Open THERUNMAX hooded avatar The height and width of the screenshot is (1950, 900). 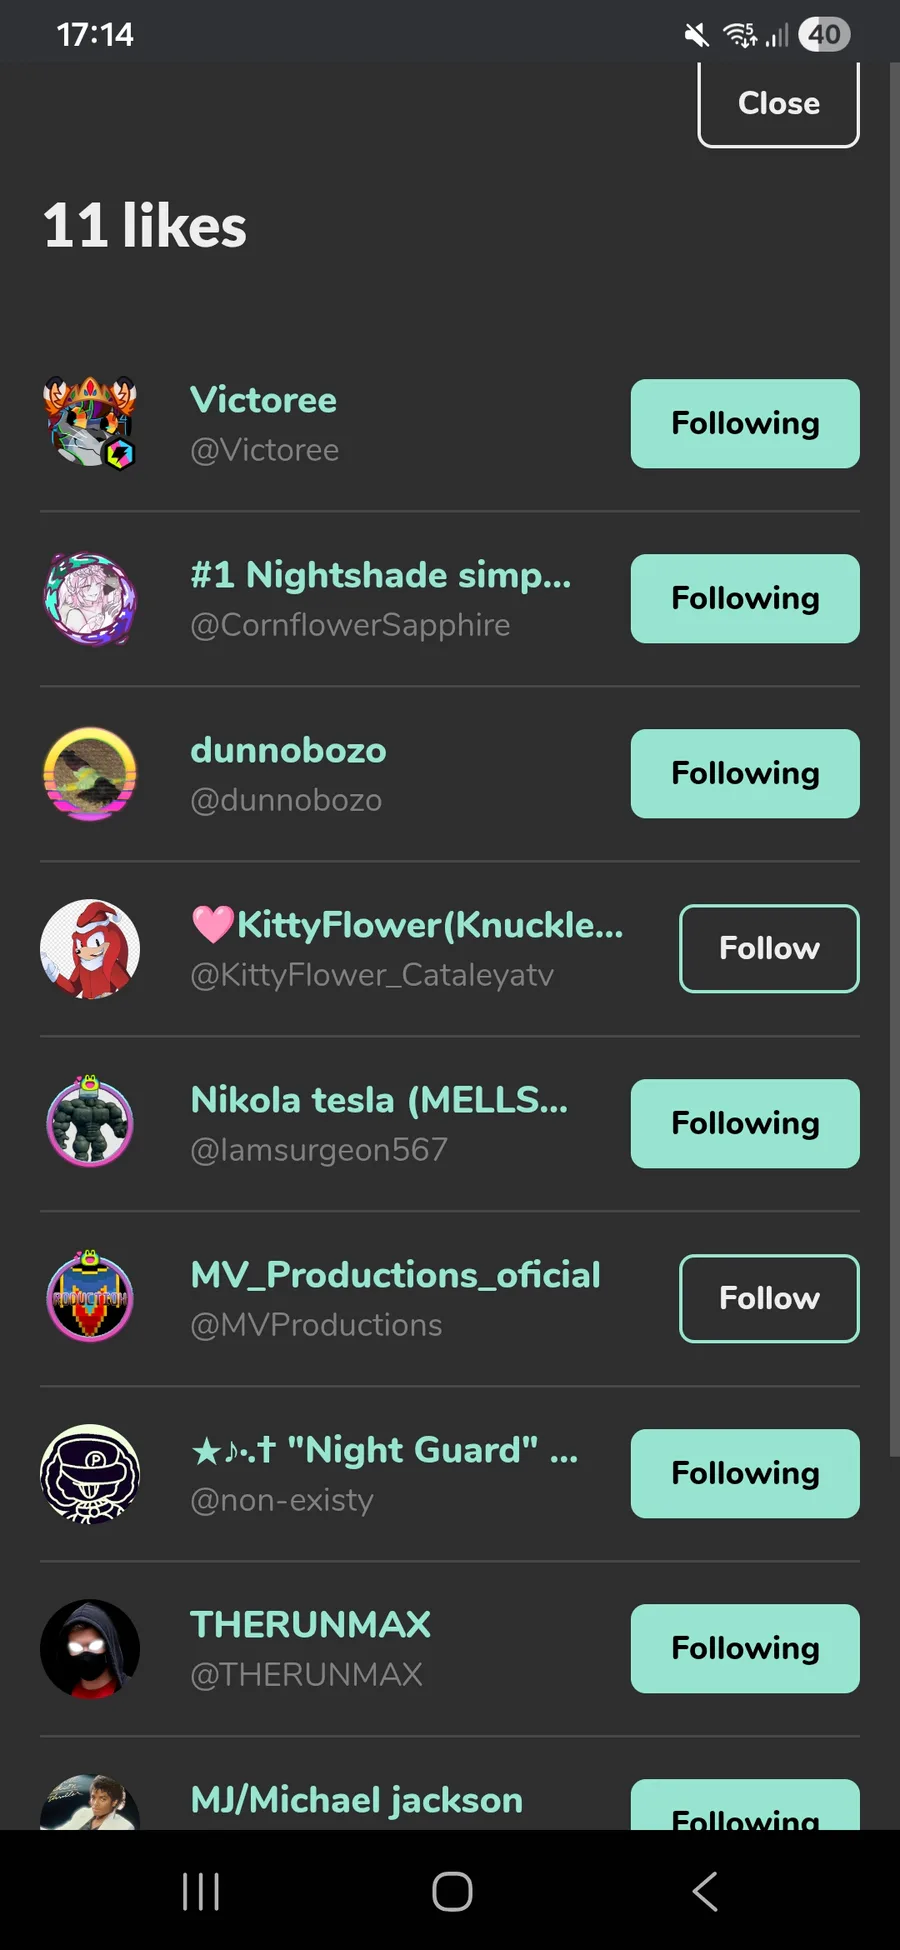coord(90,1649)
